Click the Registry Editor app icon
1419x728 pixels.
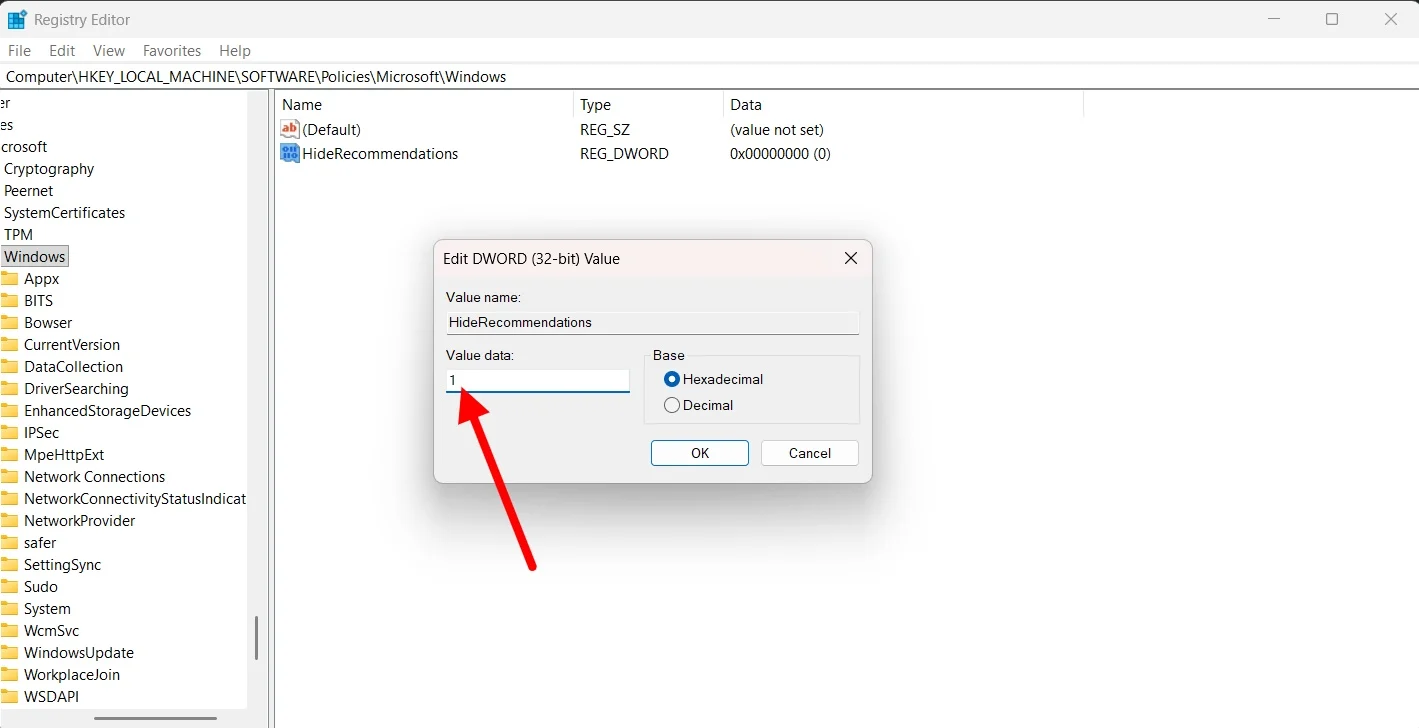[x=17, y=19]
